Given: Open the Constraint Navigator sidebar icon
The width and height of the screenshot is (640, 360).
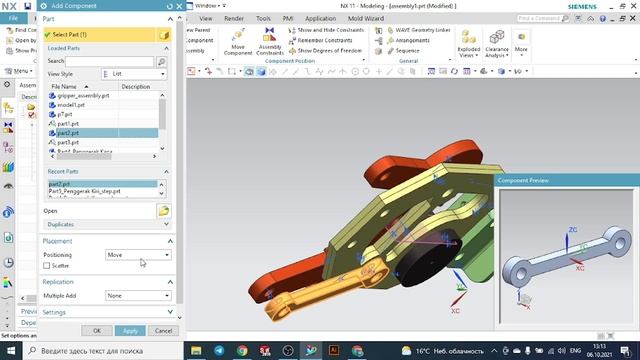Looking at the screenshot, I should [x=8, y=127].
